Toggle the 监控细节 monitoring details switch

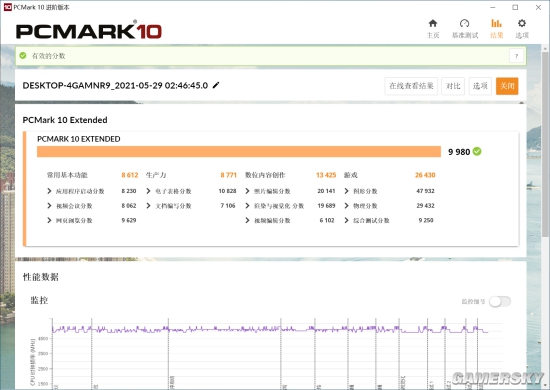tap(500, 301)
